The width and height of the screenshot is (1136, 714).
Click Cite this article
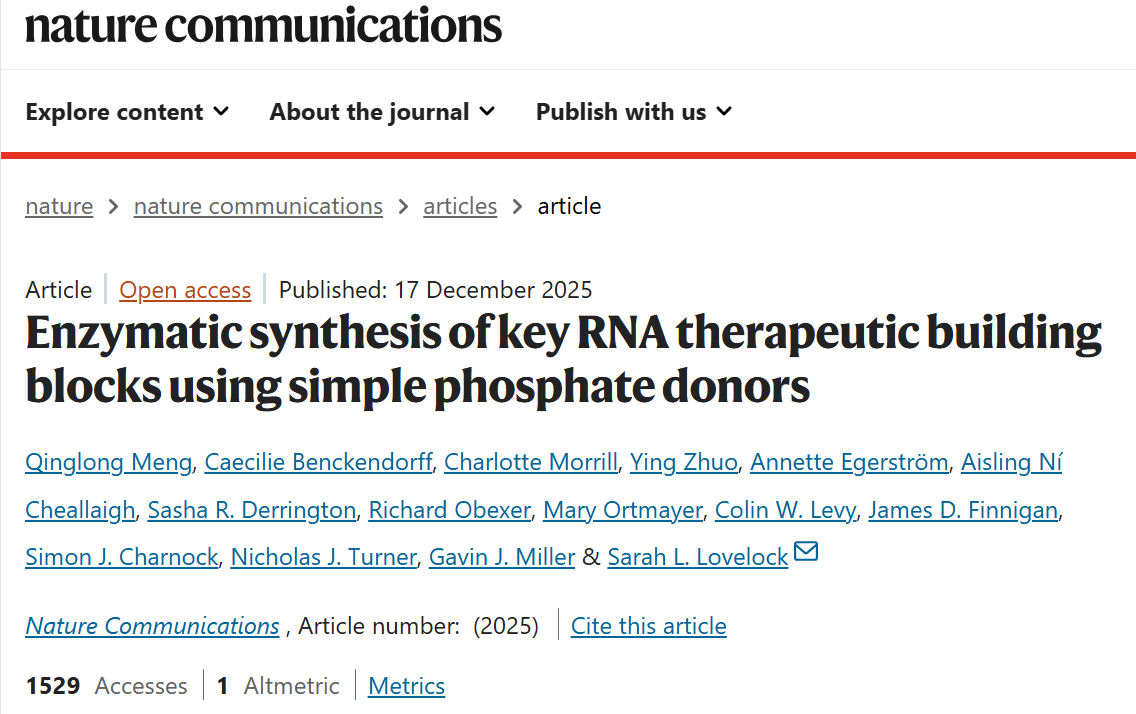coord(648,626)
